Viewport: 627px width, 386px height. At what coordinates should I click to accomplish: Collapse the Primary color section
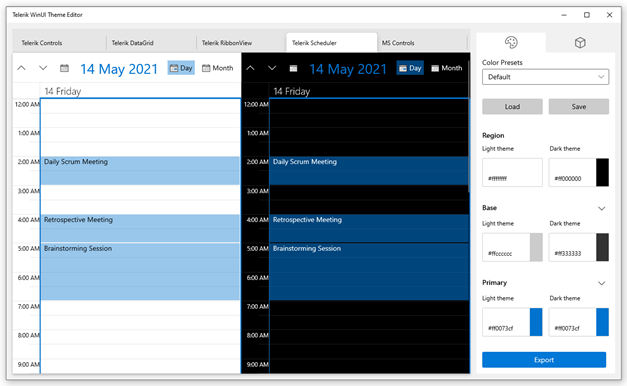tap(601, 283)
